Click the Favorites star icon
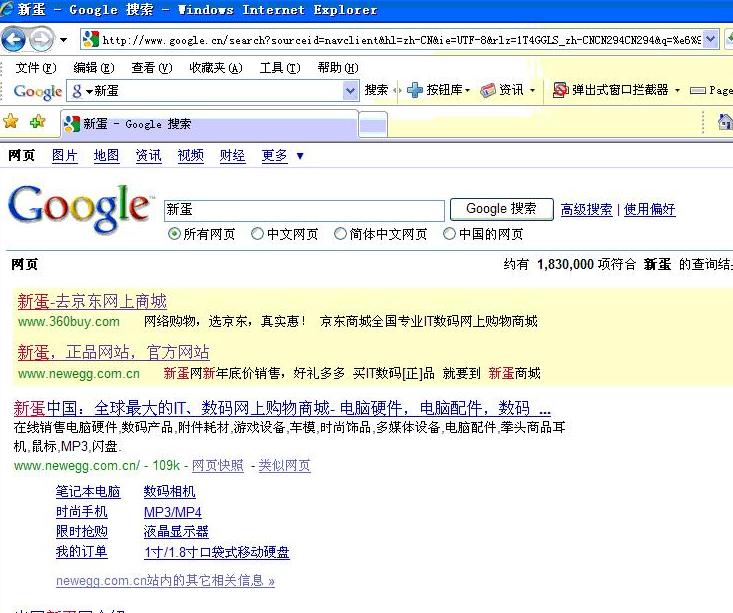The height and width of the screenshot is (613, 733). (11, 122)
